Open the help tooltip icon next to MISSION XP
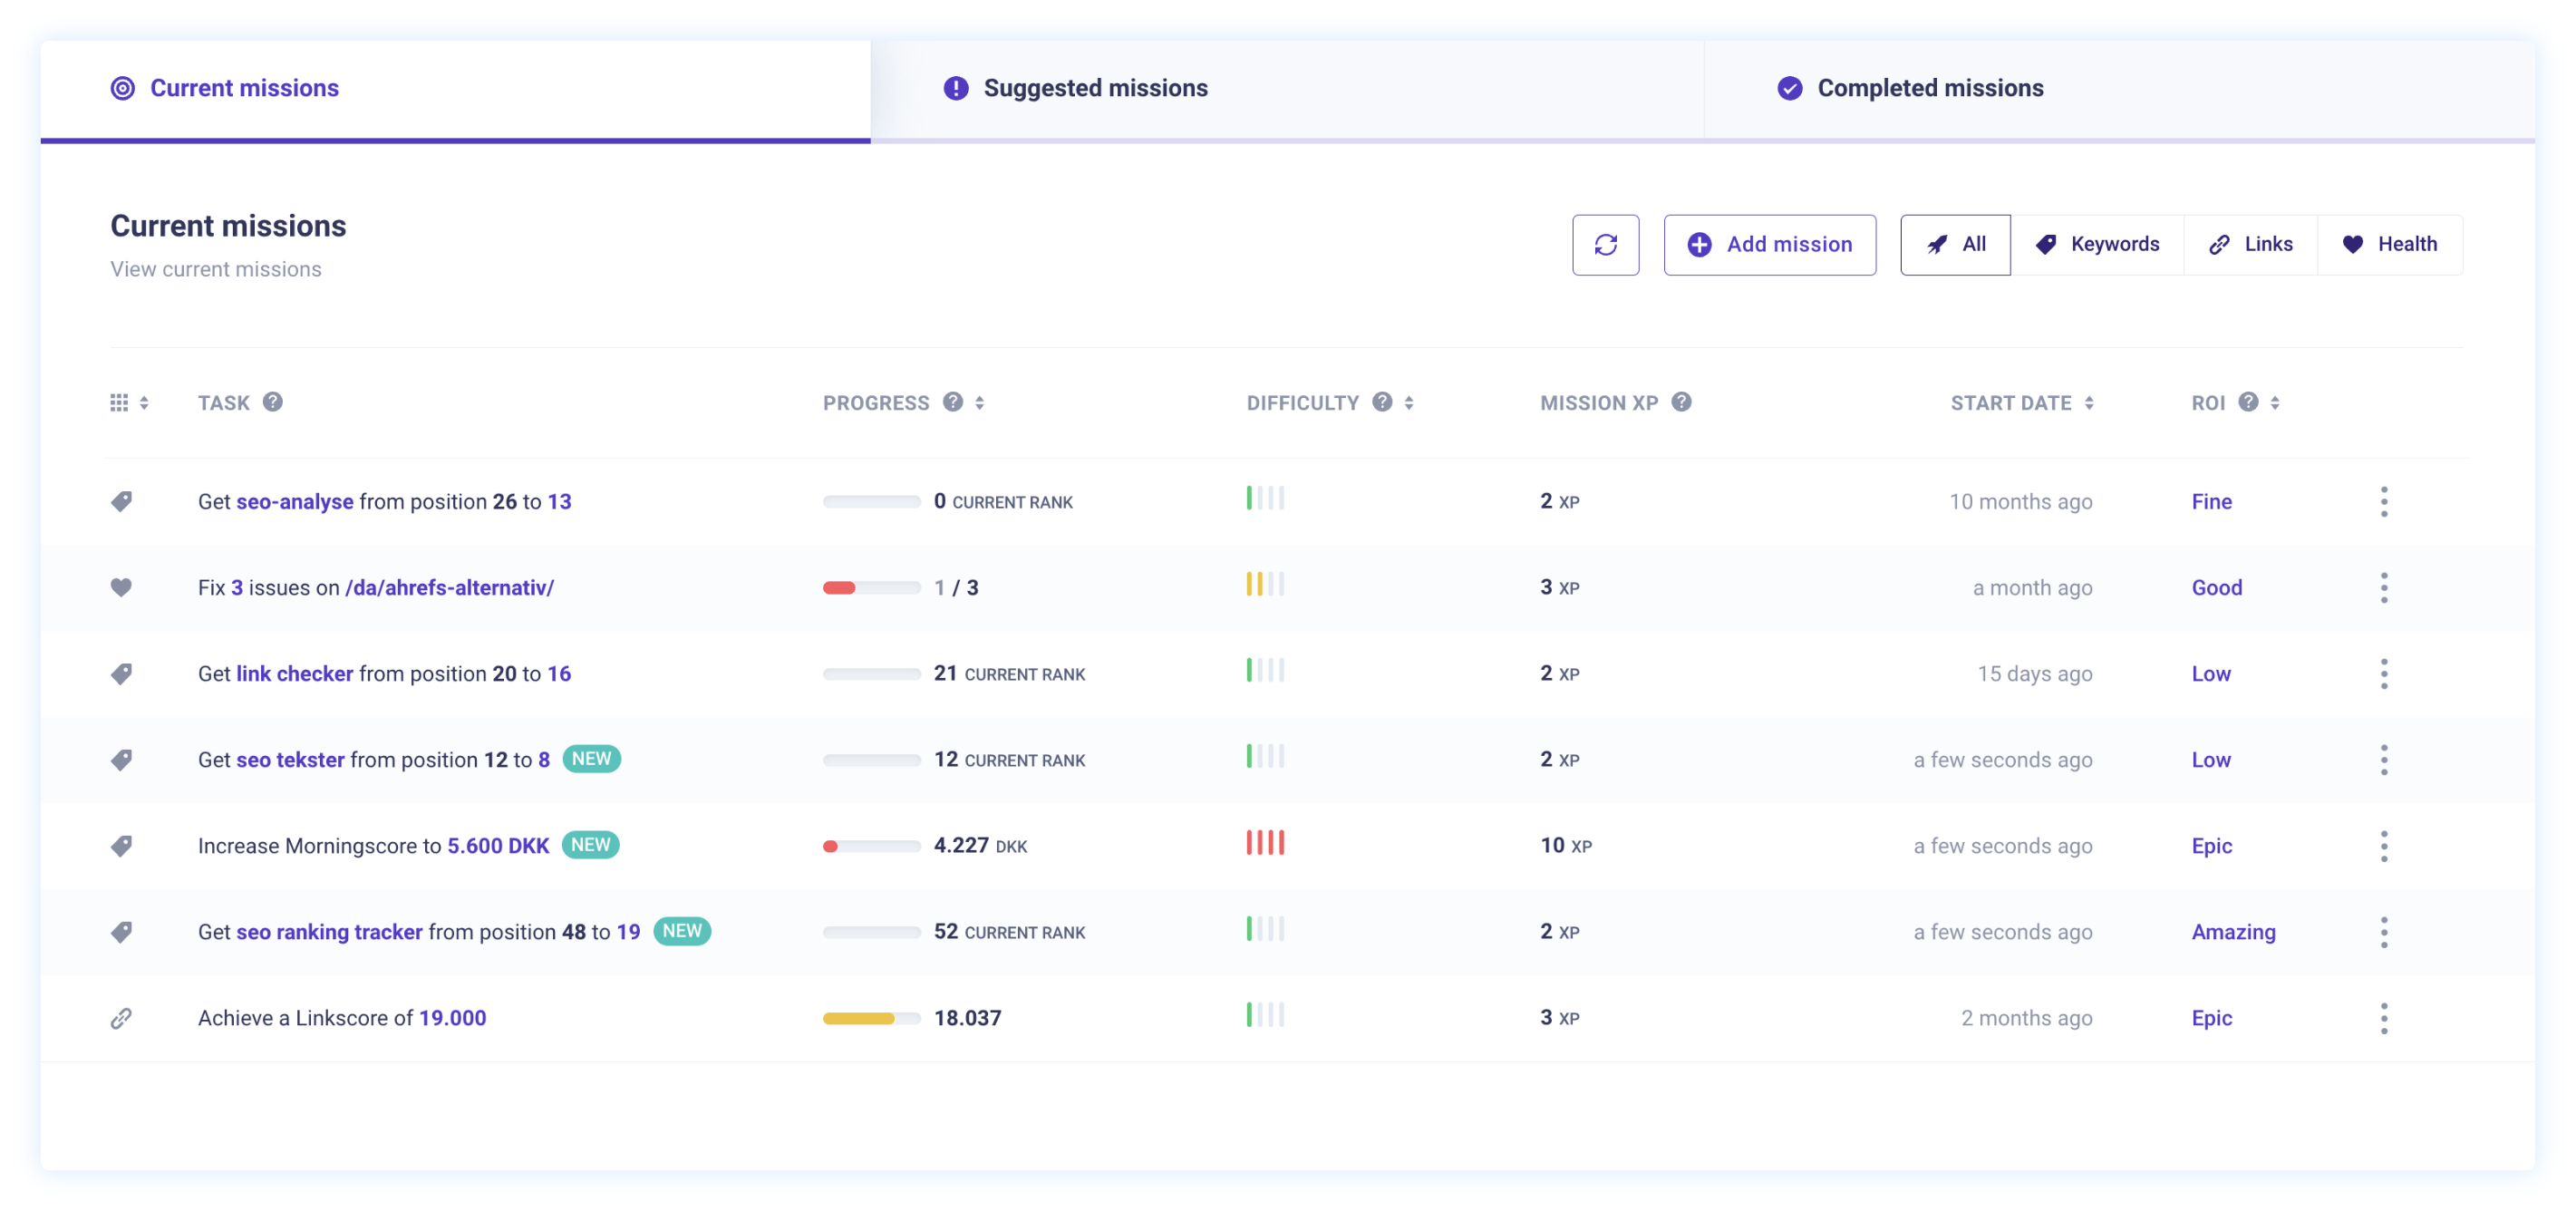 [x=1683, y=402]
